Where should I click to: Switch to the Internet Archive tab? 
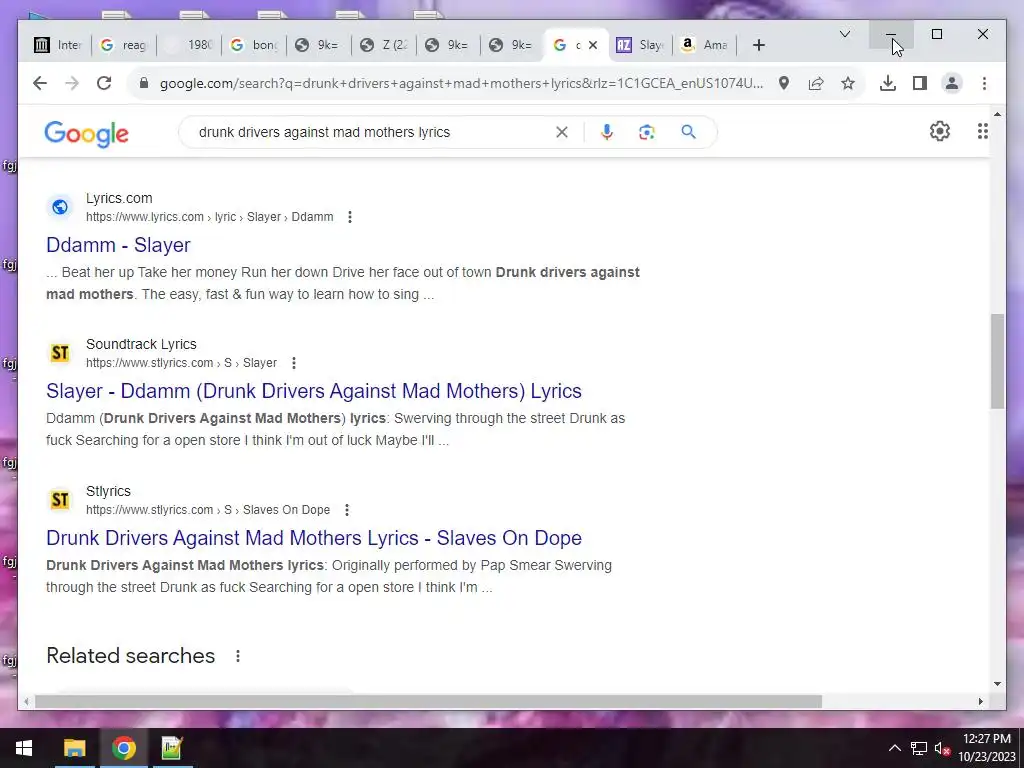tap(57, 45)
